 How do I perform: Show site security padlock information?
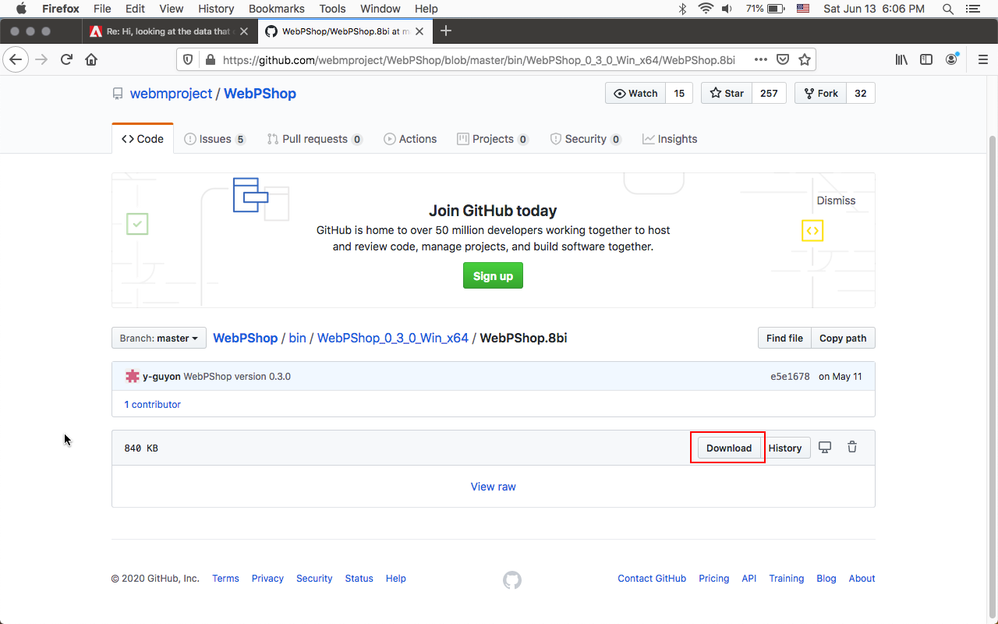point(210,60)
